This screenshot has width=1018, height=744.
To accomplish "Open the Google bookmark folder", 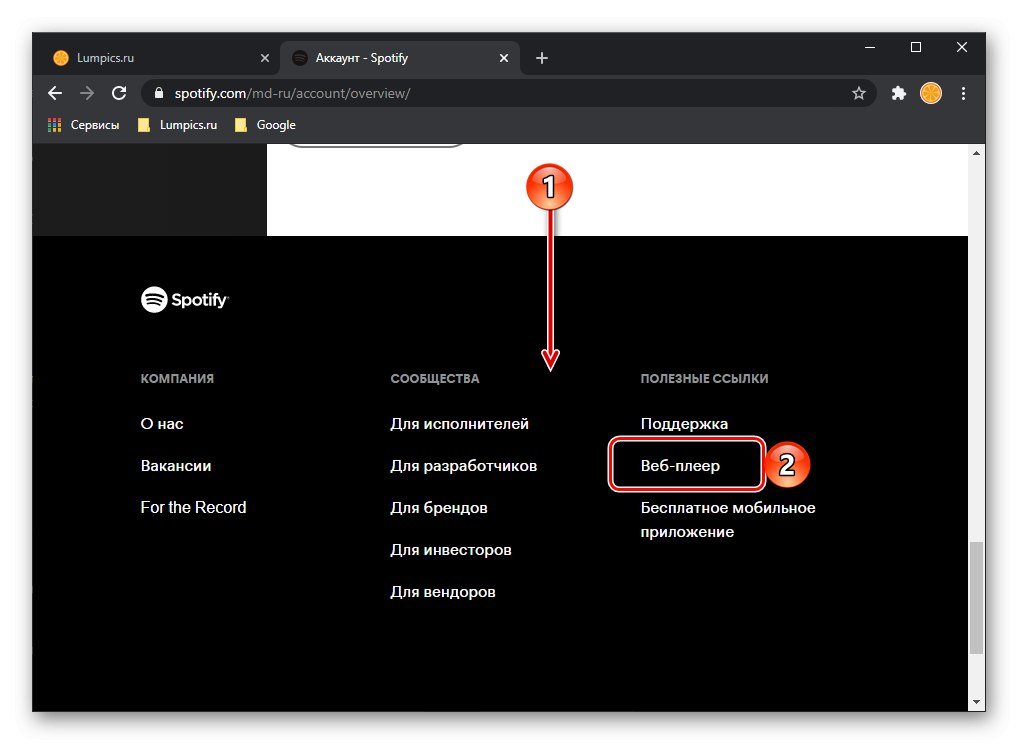I will click(265, 125).
